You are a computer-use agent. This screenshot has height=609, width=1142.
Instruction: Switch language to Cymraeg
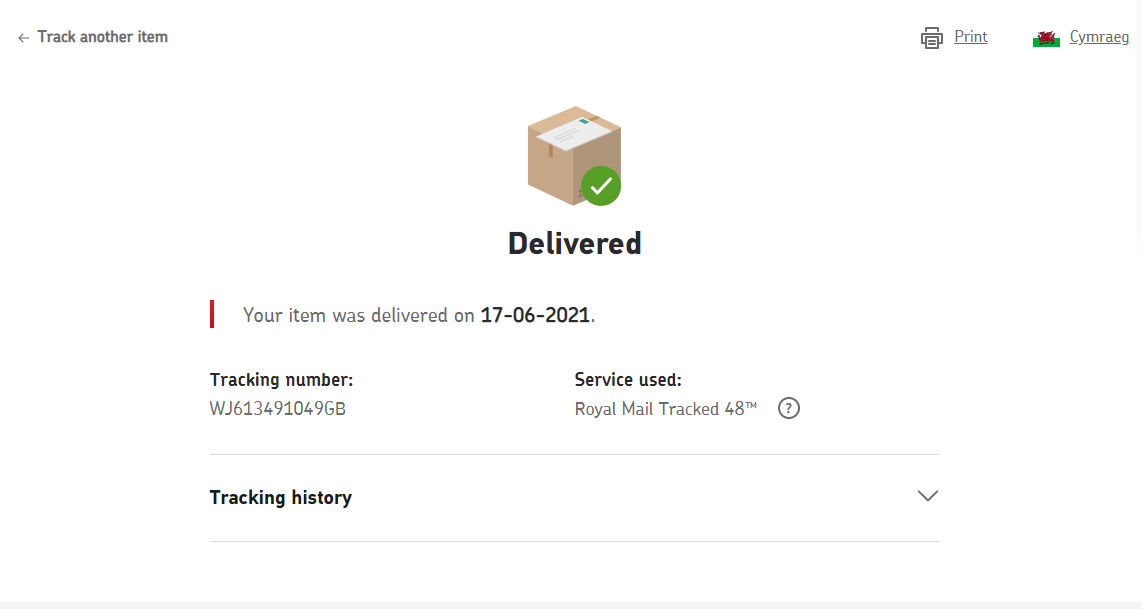pyautogui.click(x=1099, y=37)
